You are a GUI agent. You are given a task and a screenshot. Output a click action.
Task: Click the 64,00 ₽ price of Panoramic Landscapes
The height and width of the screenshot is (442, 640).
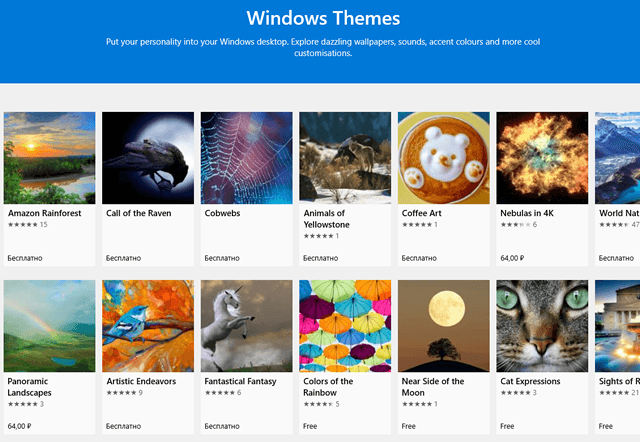pyautogui.click(x=19, y=426)
